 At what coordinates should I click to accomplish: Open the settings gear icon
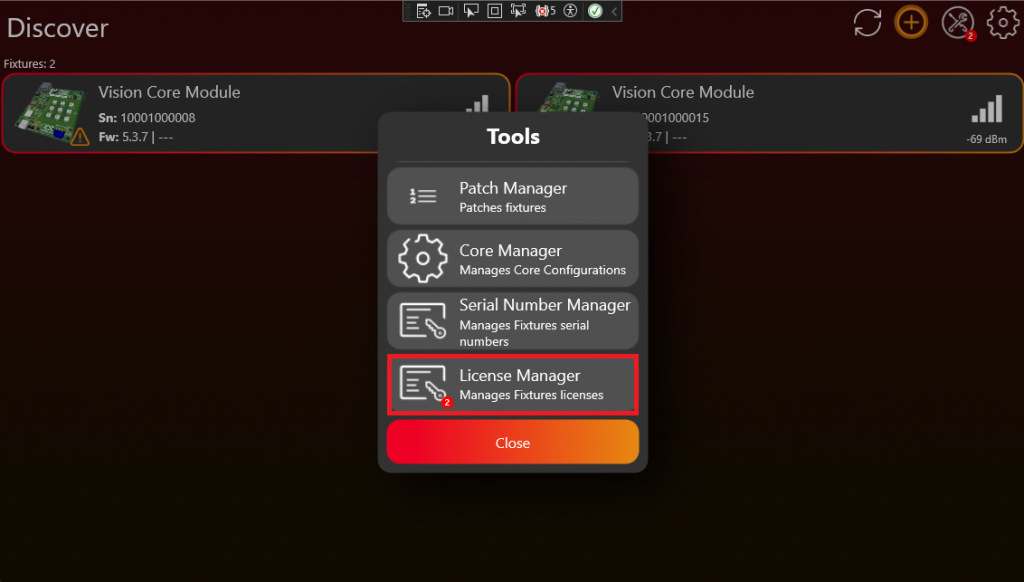tap(1002, 23)
